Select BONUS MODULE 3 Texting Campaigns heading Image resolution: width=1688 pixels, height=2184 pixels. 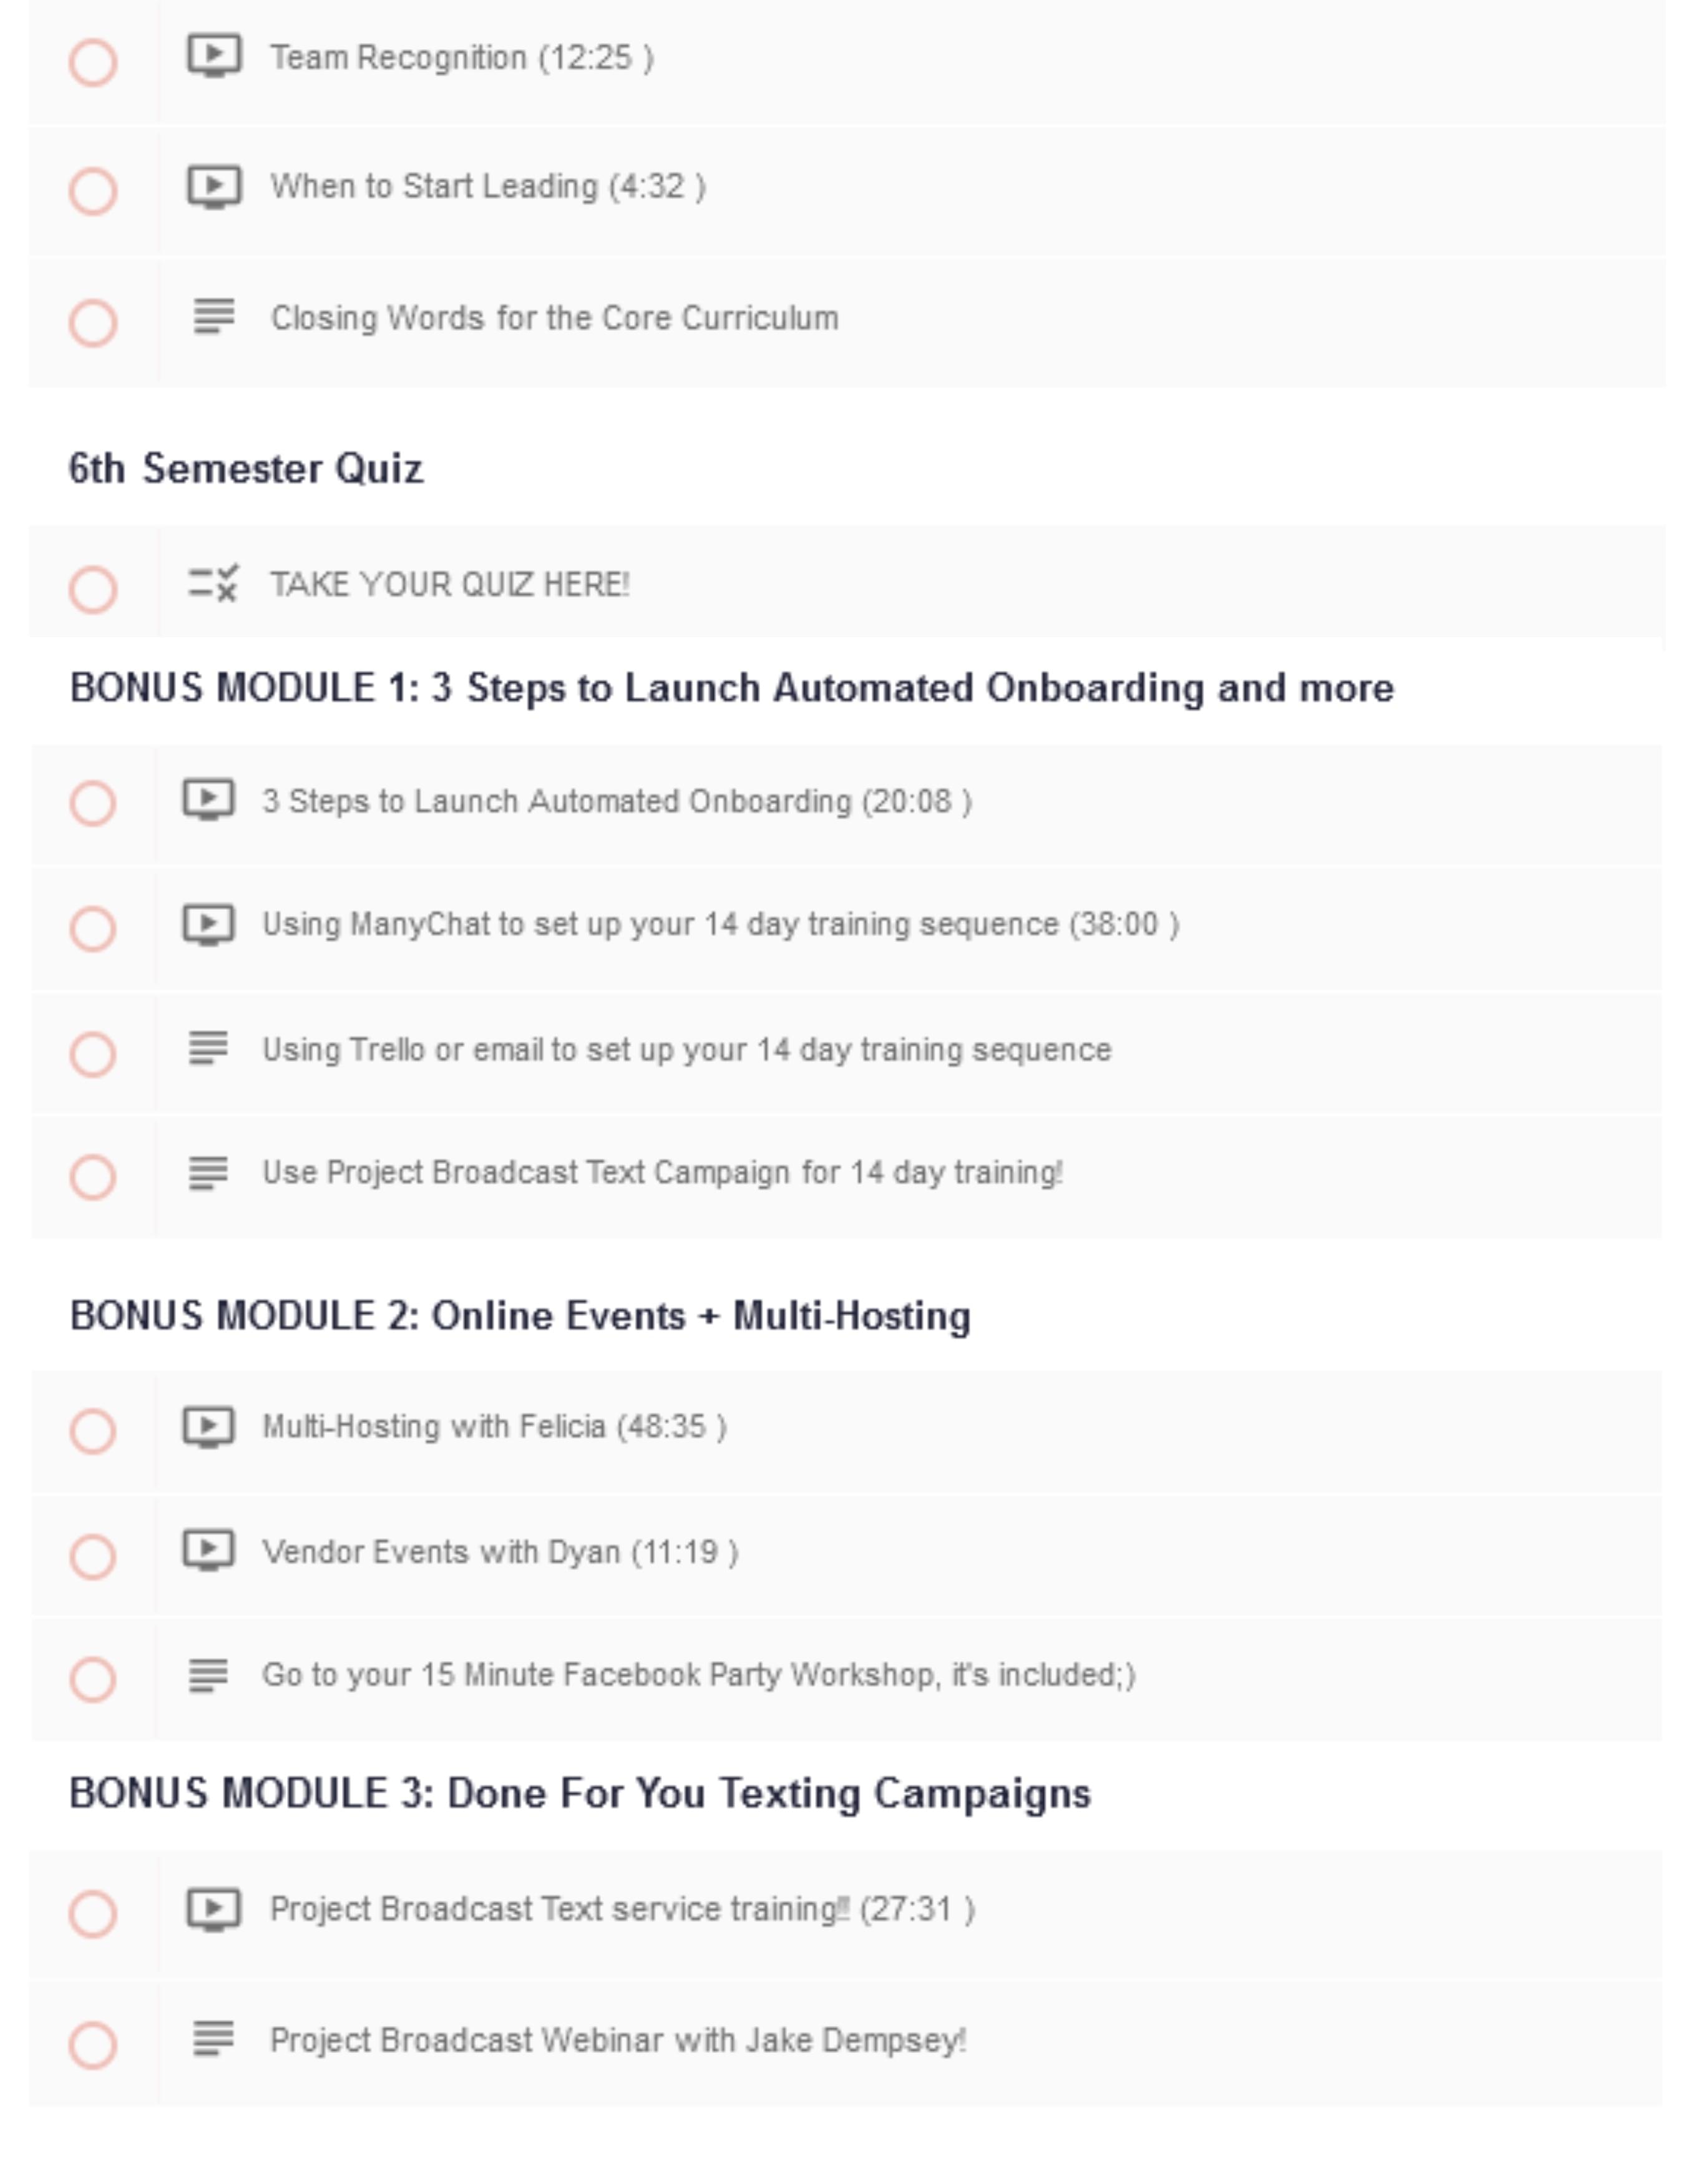580,1794
